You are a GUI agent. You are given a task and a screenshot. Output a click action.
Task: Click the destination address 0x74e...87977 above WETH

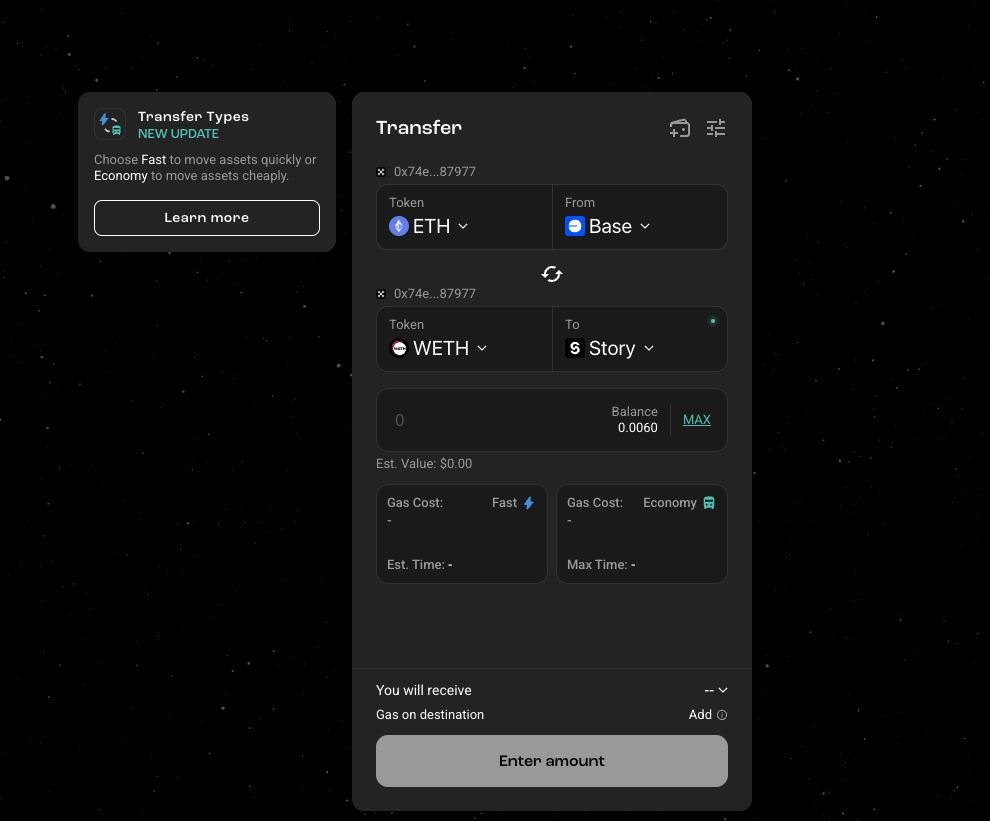(435, 294)
